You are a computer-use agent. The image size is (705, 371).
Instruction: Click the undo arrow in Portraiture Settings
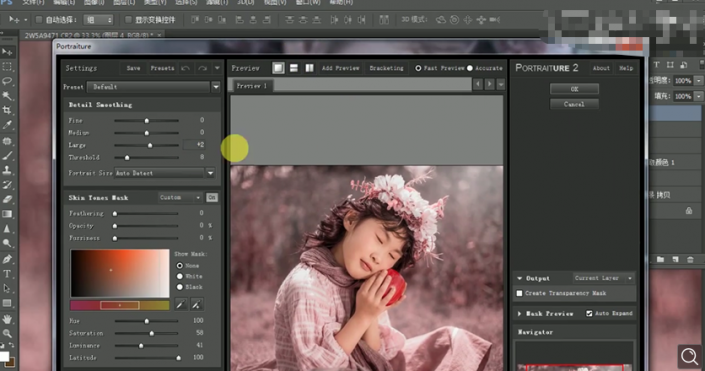[x=185, y=68]
